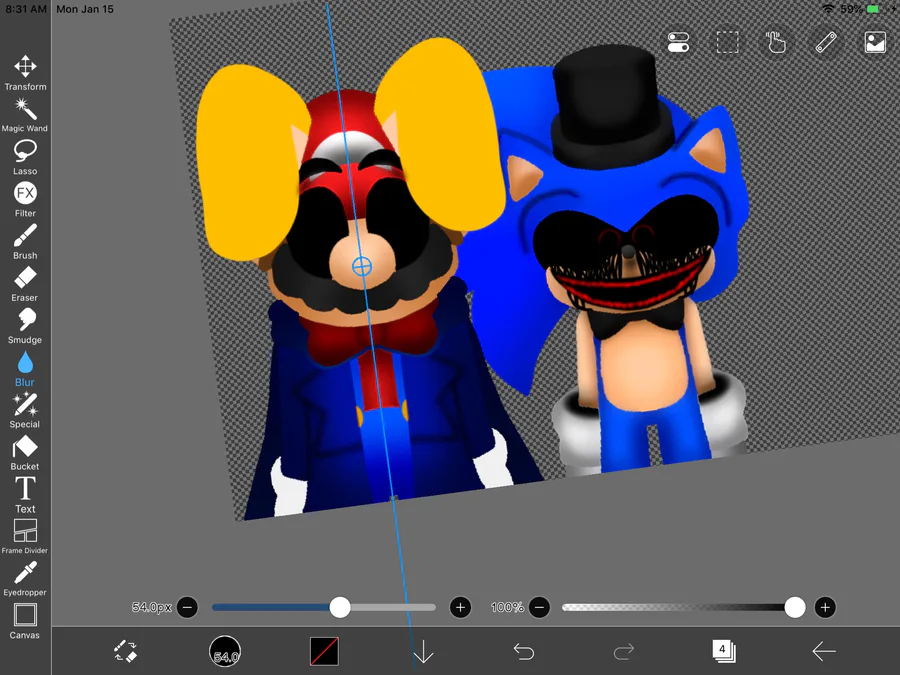Screen dimensions: 900x675
Task: Open the ruler tool
Action: 826,42
